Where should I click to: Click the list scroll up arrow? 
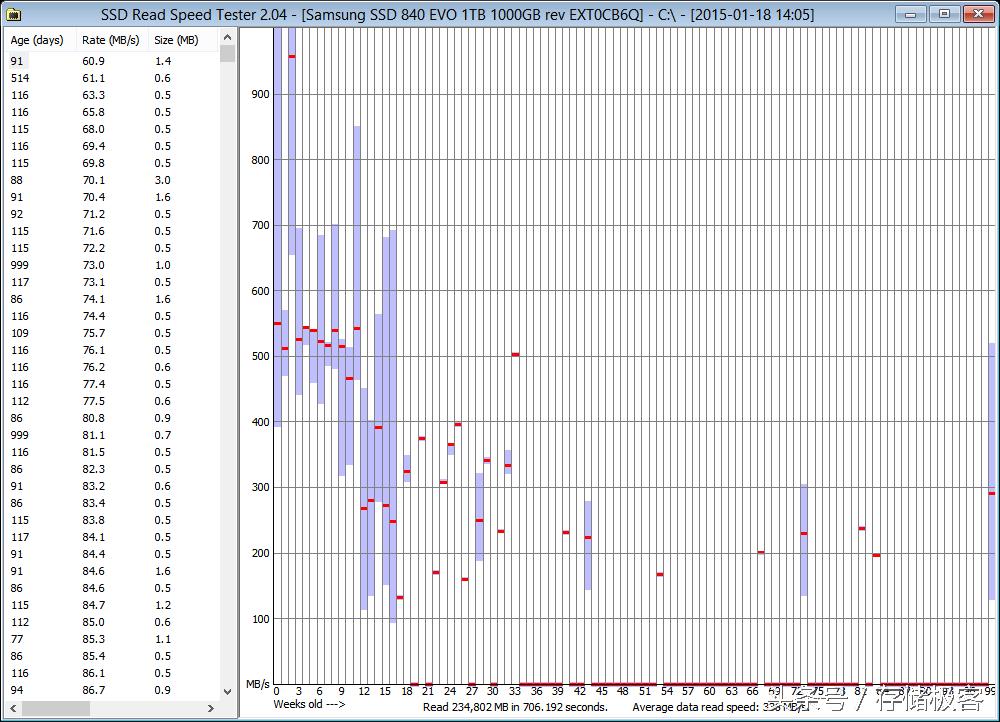[x=227, y=38]
